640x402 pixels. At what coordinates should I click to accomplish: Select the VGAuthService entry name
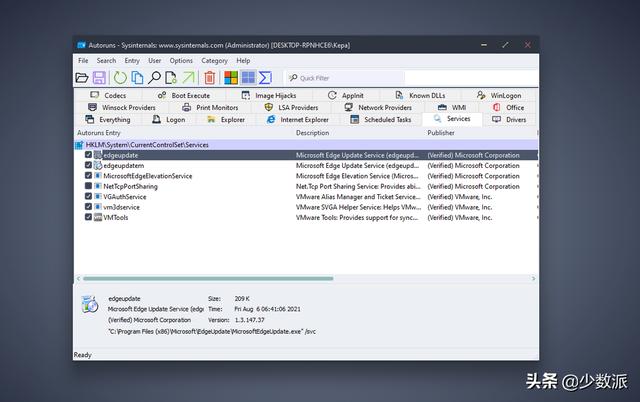pos(124,197)
